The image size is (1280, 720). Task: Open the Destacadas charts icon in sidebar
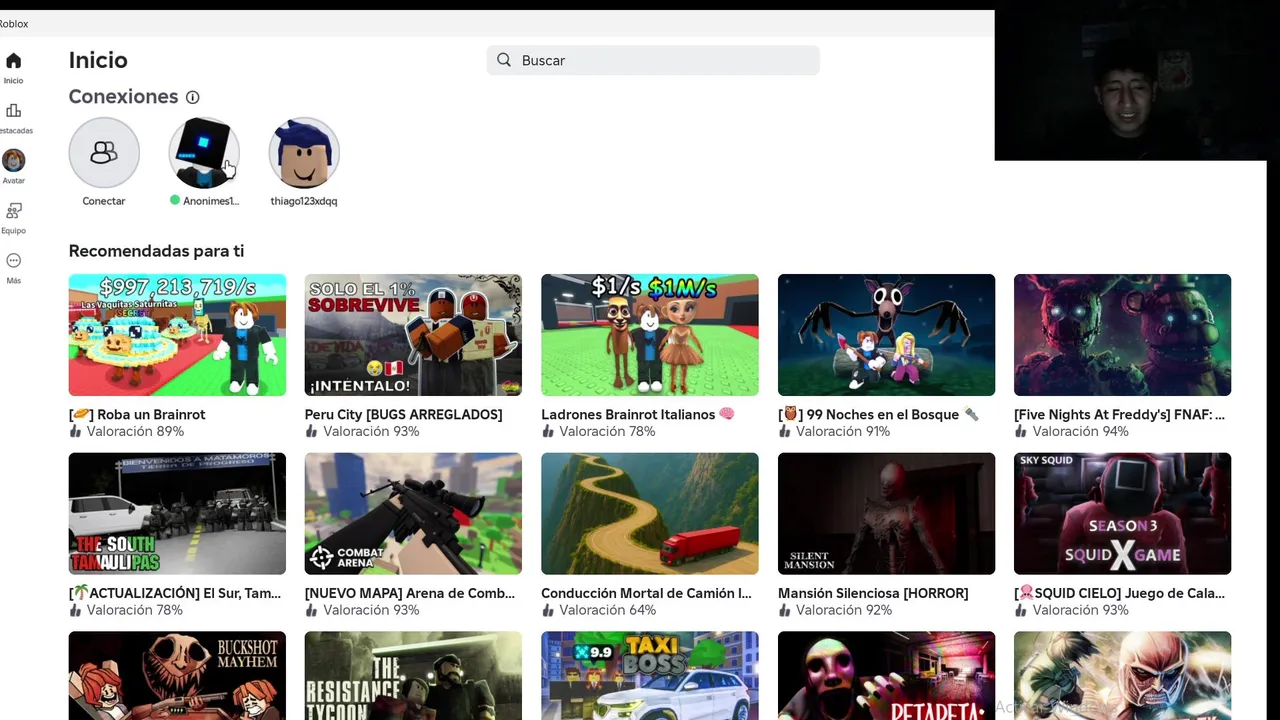(13, 111)
